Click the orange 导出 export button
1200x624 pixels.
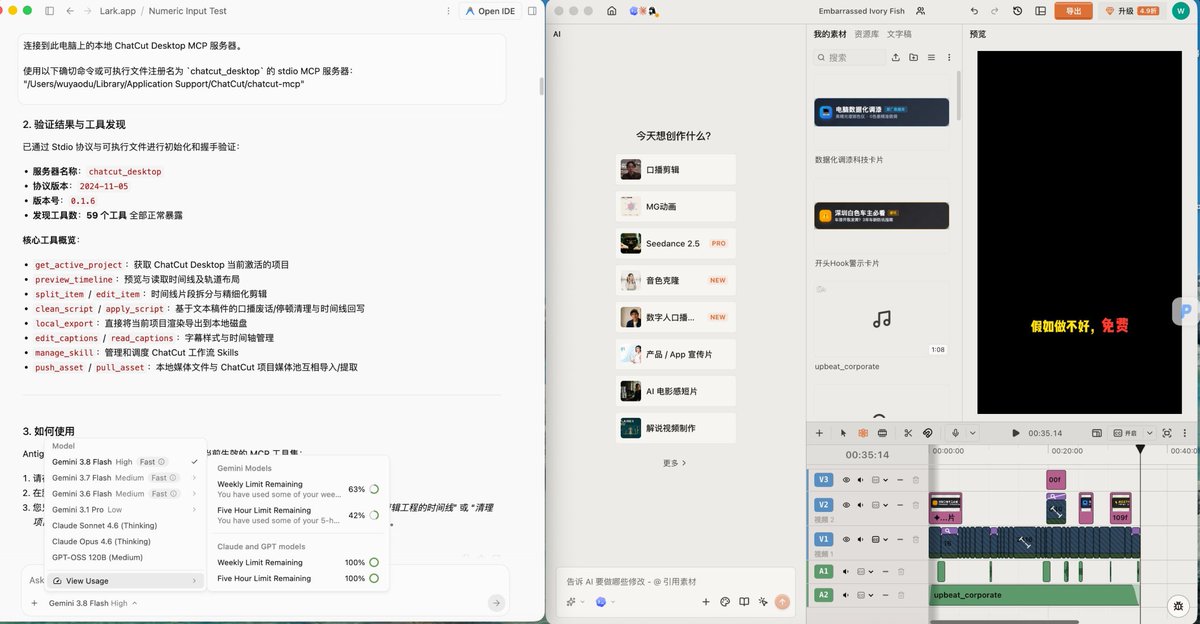(x=1074, y=11)
